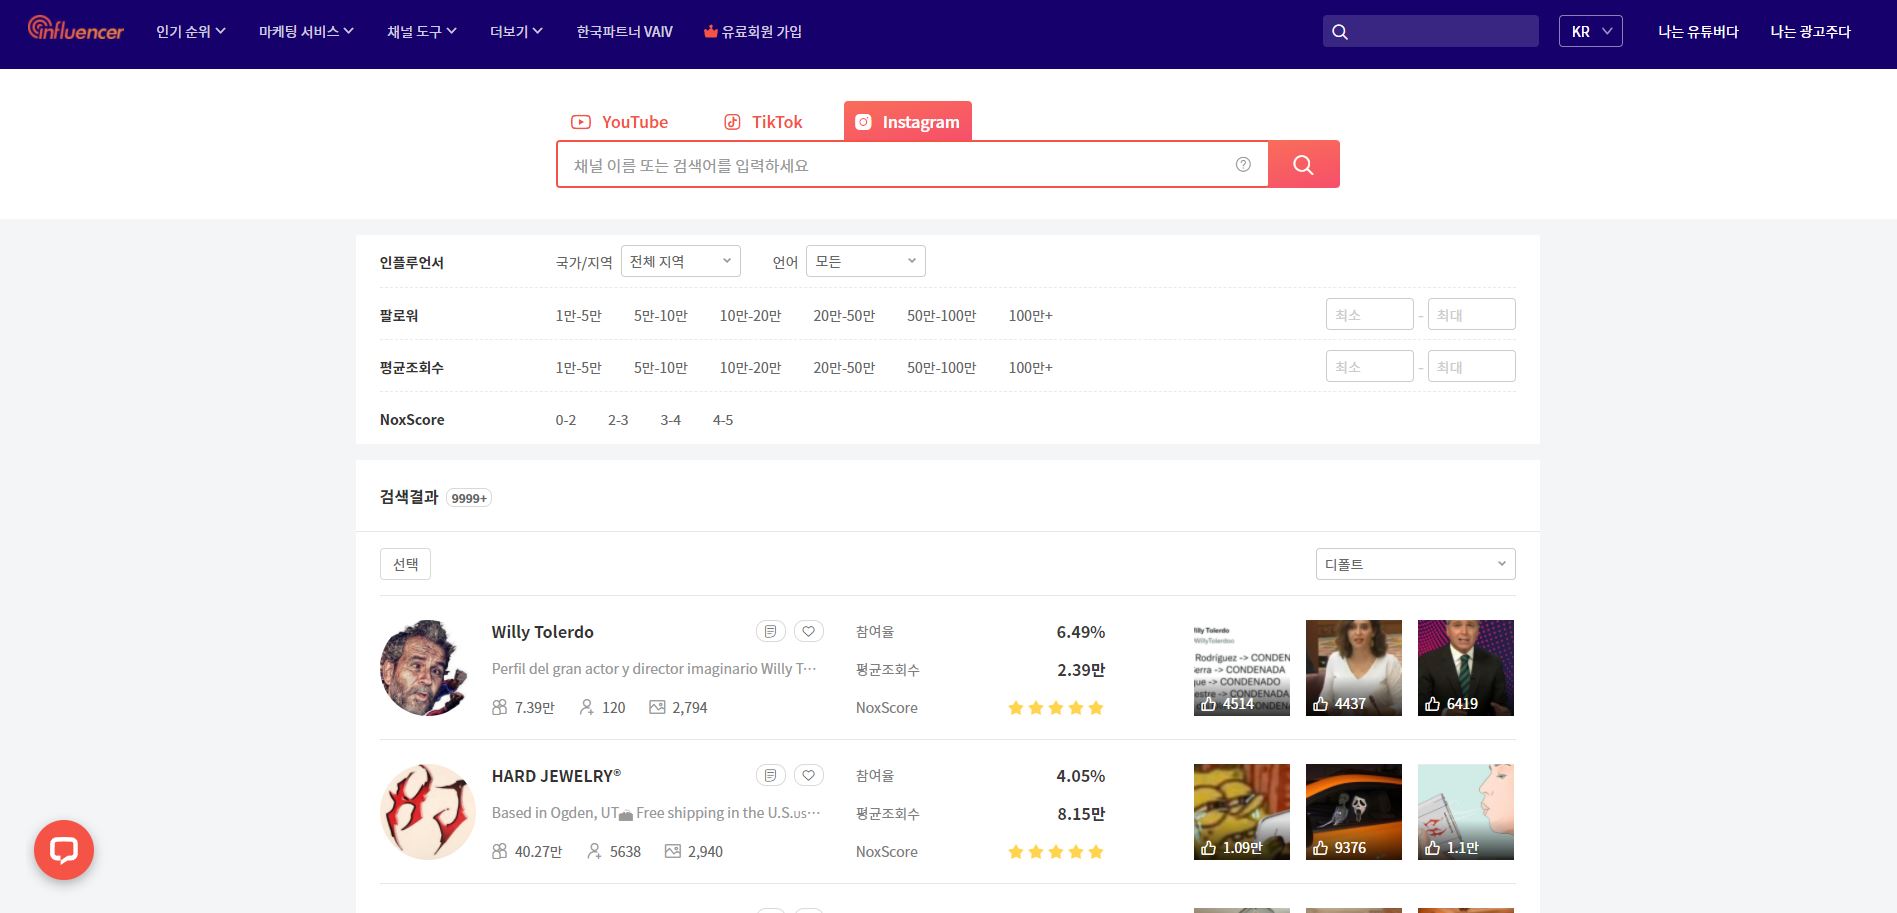1897x913 pixels.
Task: Click the 선택 select button
Action: [x=405, y=564]
